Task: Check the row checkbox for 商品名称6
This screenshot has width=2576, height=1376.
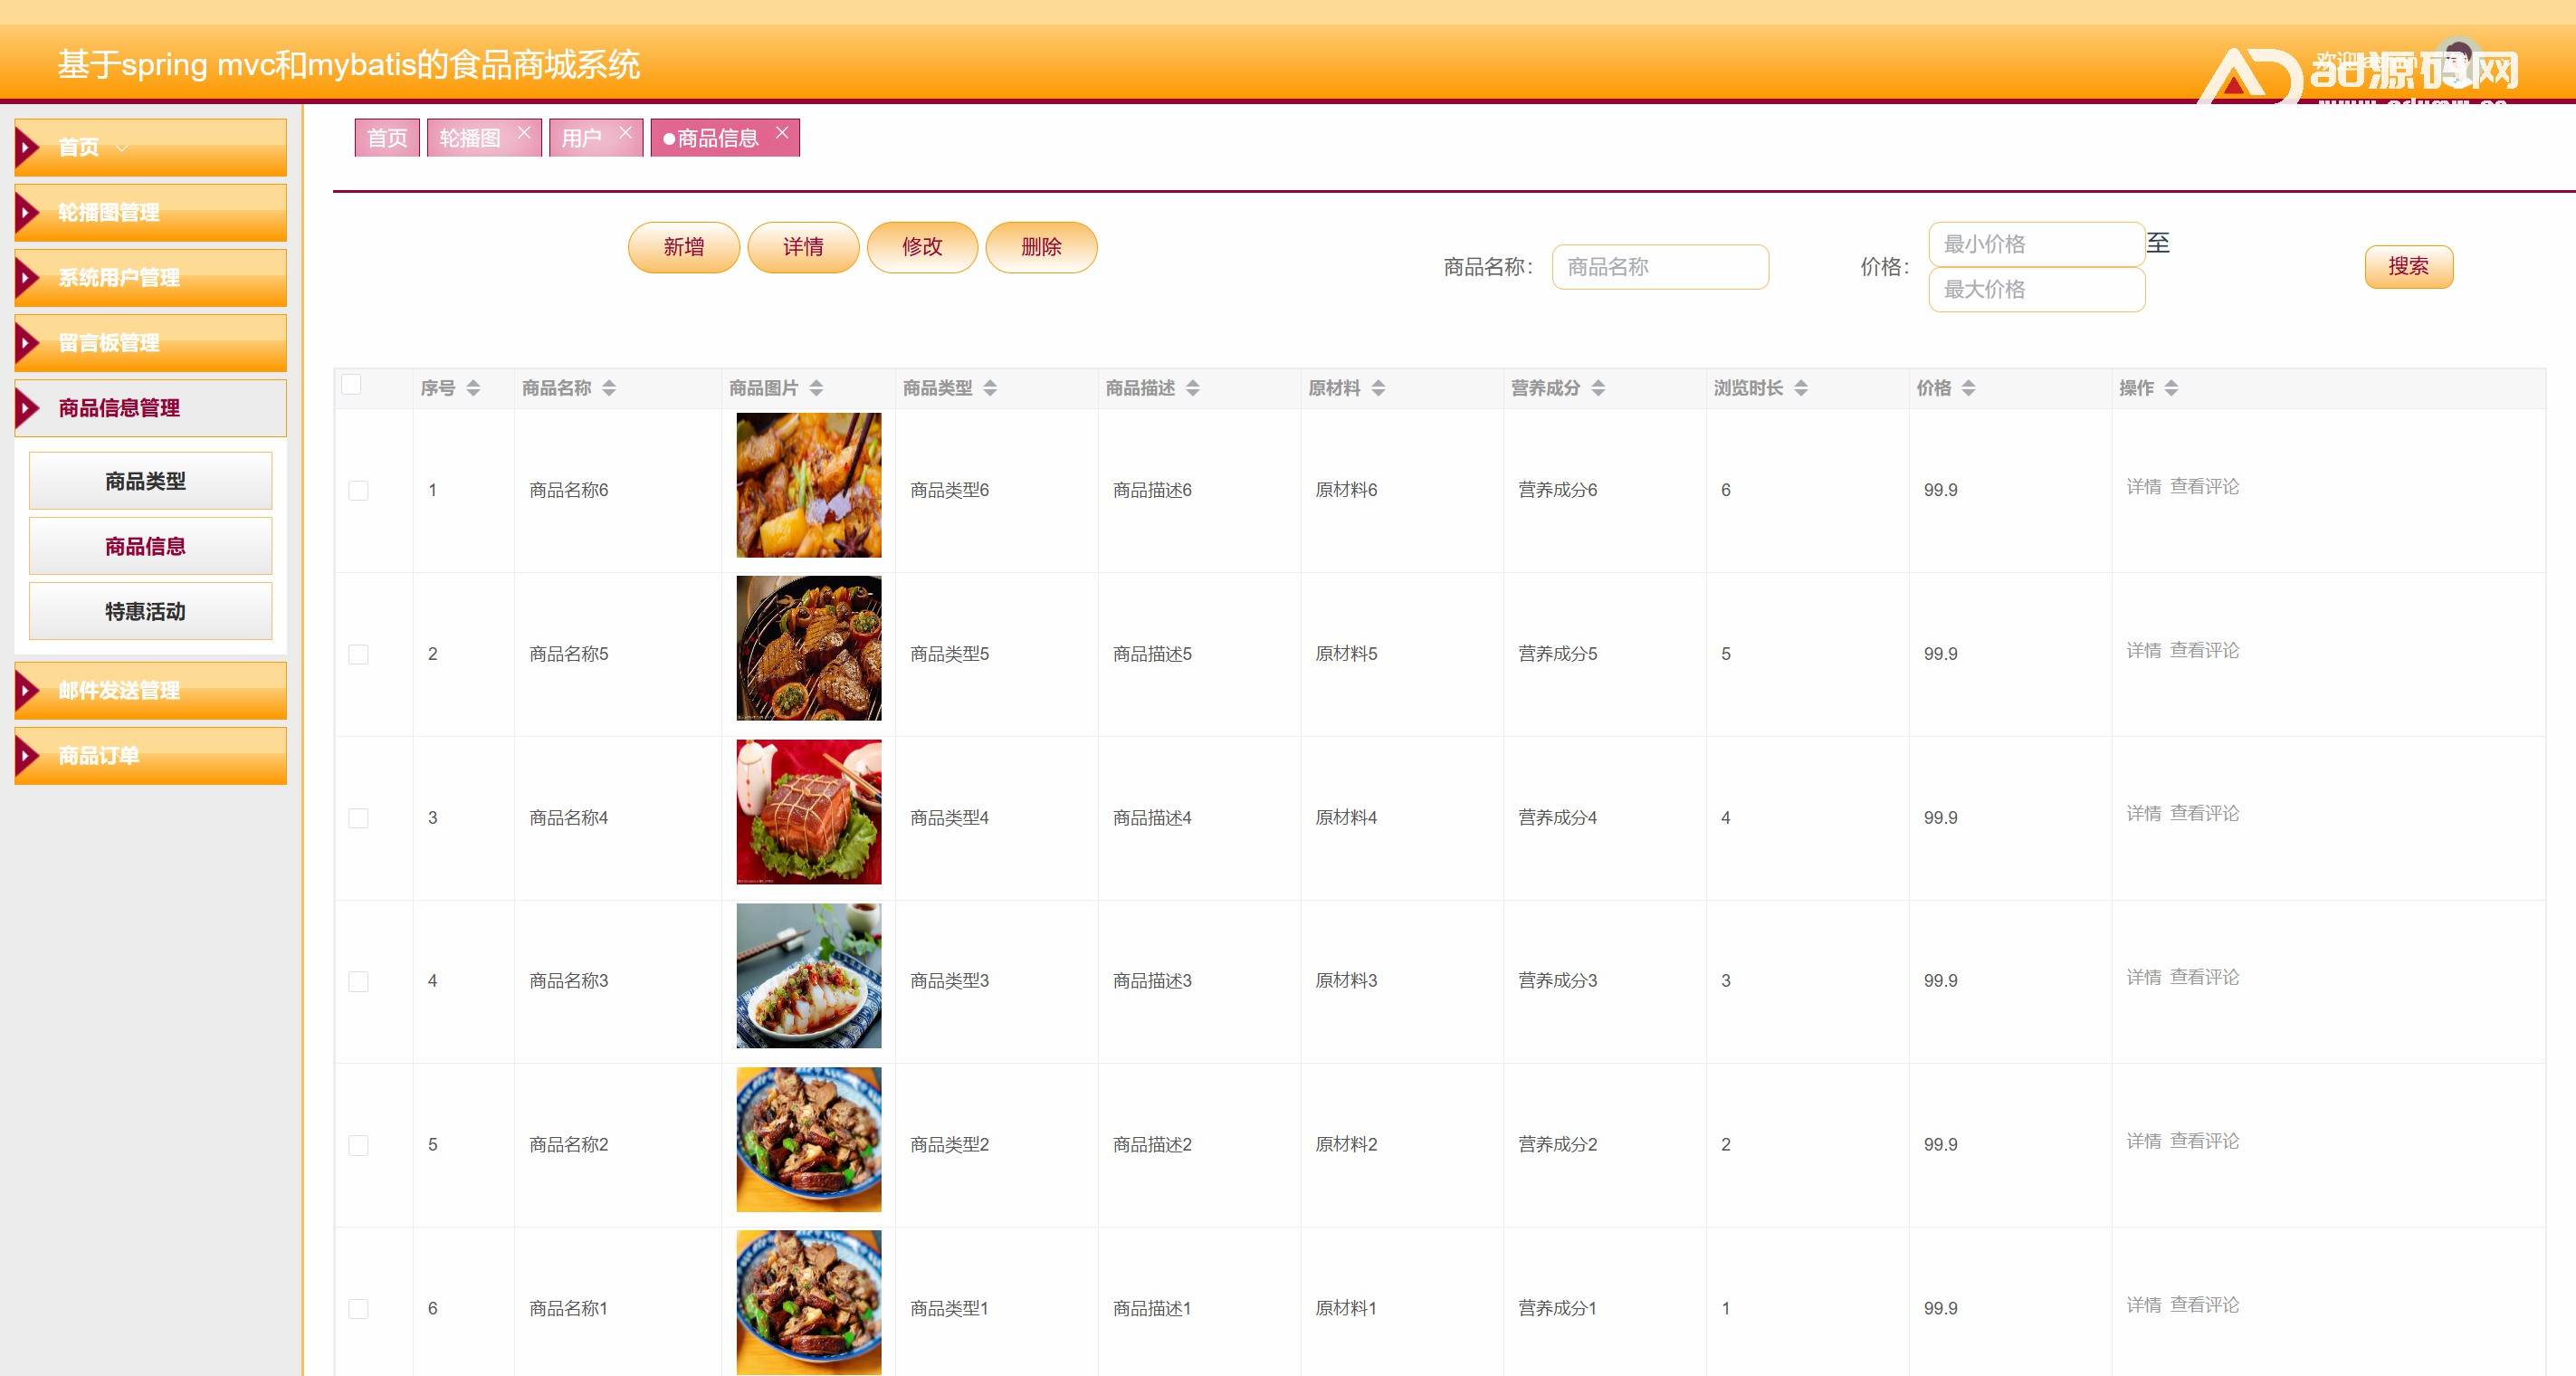Action: tap(358, 490)
